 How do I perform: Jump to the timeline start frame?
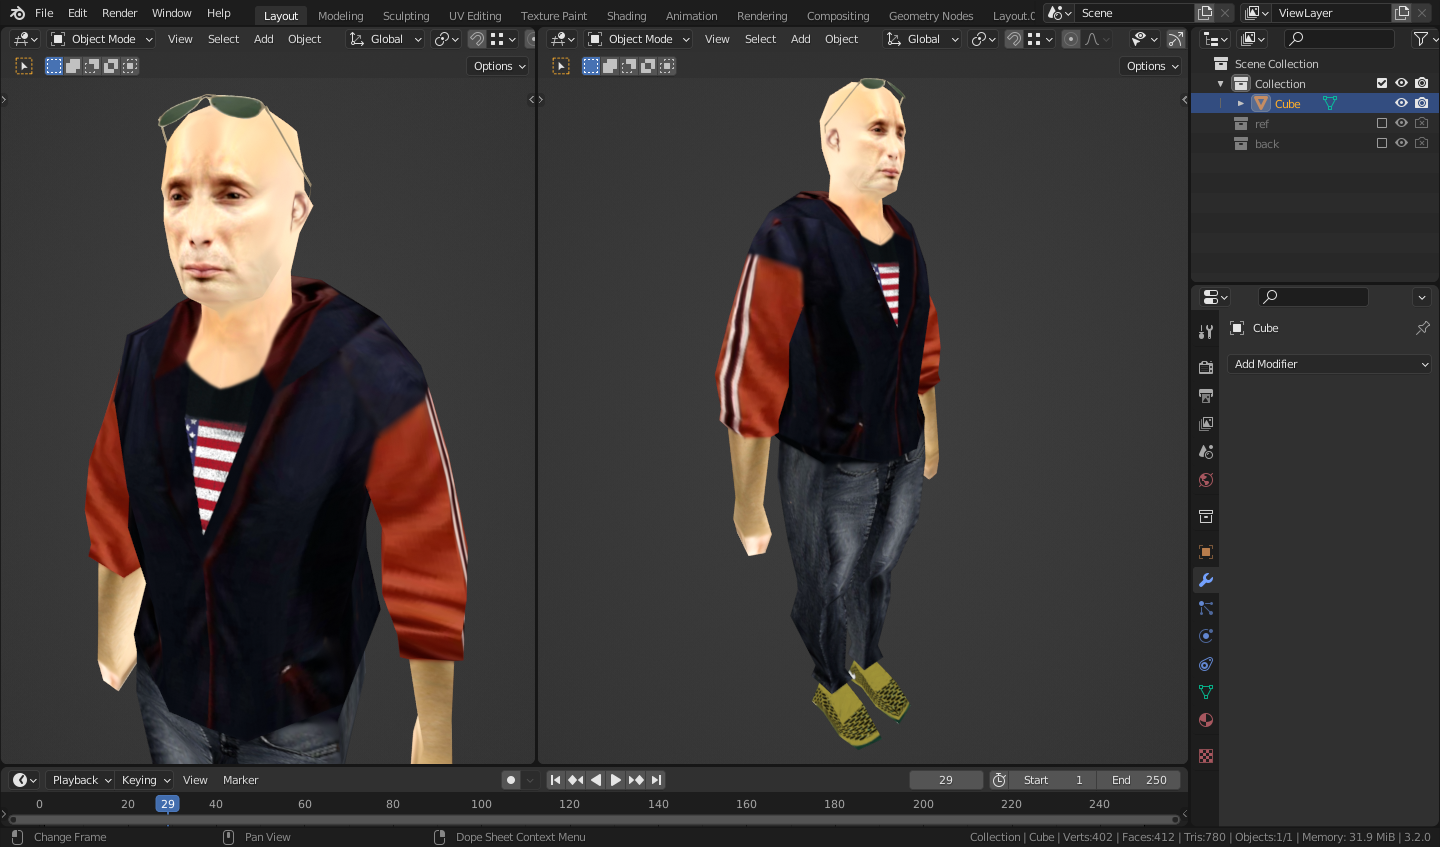tap(556, 780)
